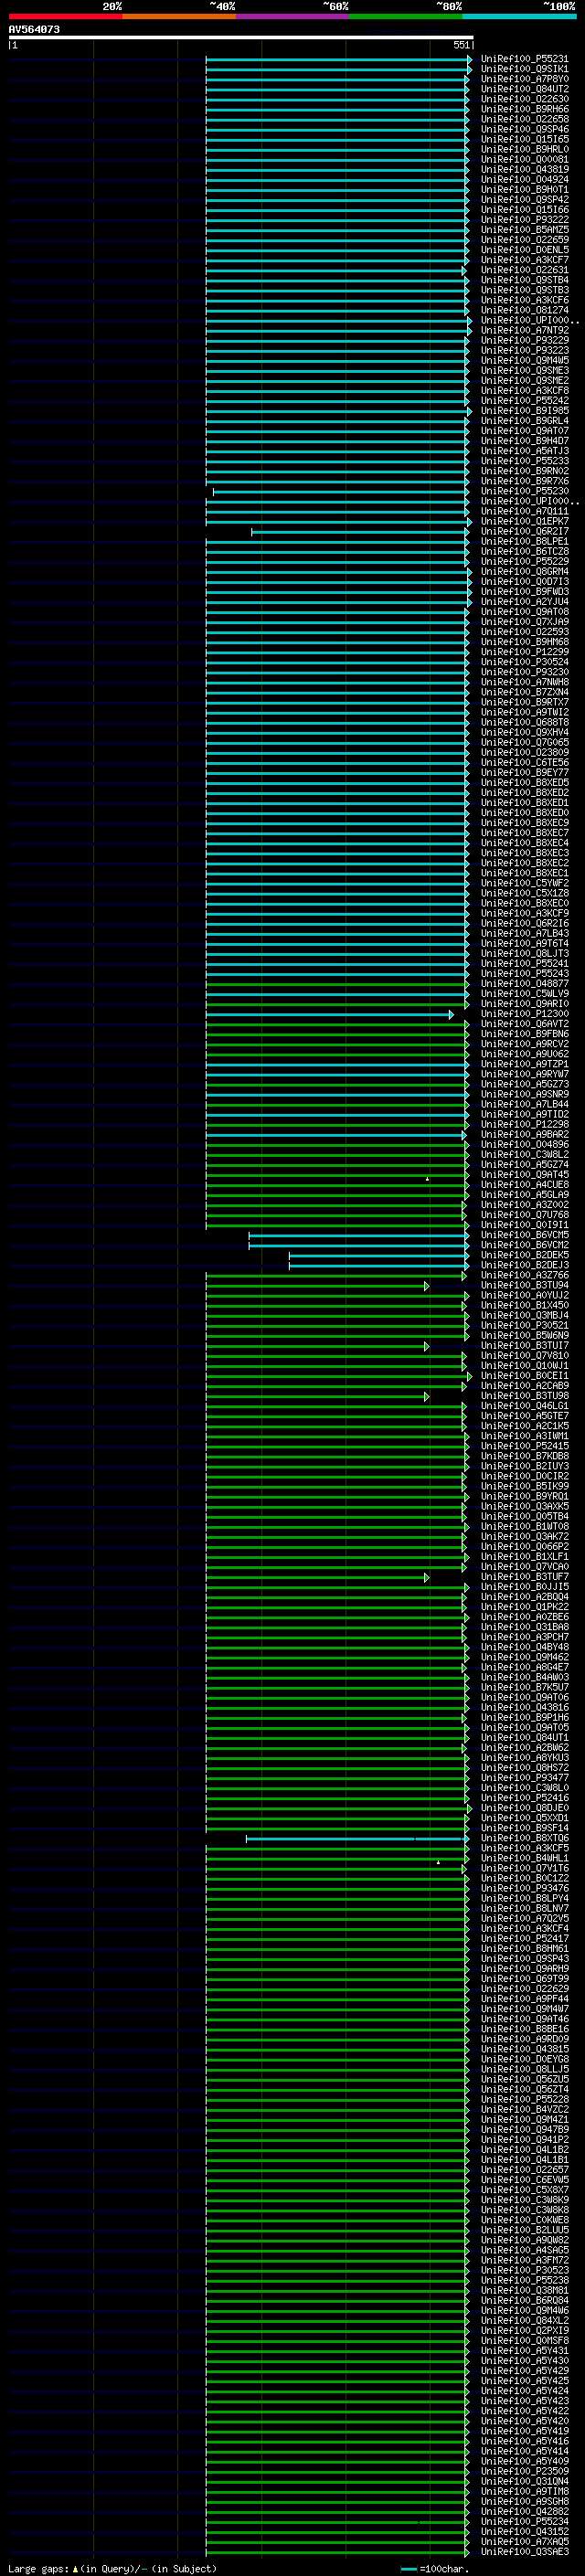Select hit UniRef100_B2DEK5
The image size is (585, 2576).
click(525, 1256)
